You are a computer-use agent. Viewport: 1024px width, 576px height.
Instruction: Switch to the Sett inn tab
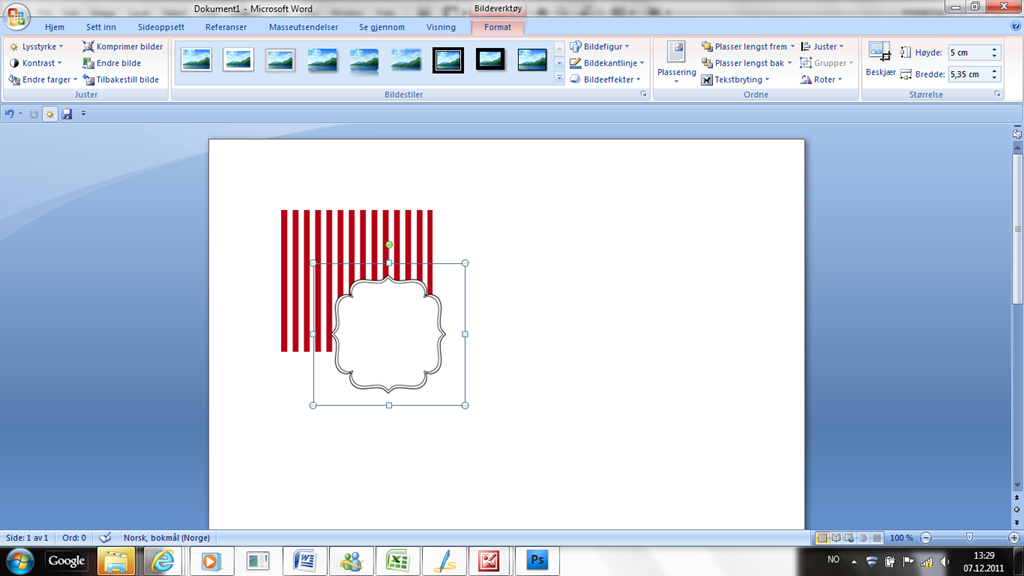point(101,27)
